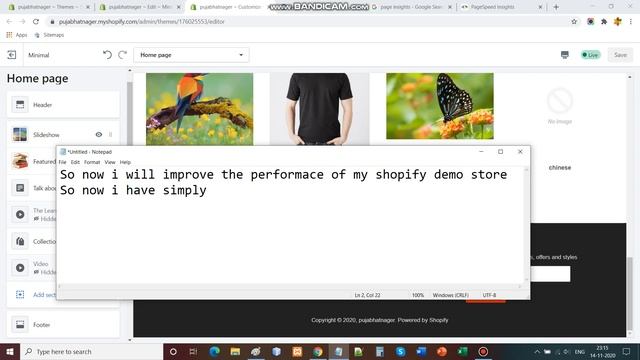Screen dimensions: 640x360
Task: Launch Microsoft Edge from taskbar
Action: tap(214, 351)
